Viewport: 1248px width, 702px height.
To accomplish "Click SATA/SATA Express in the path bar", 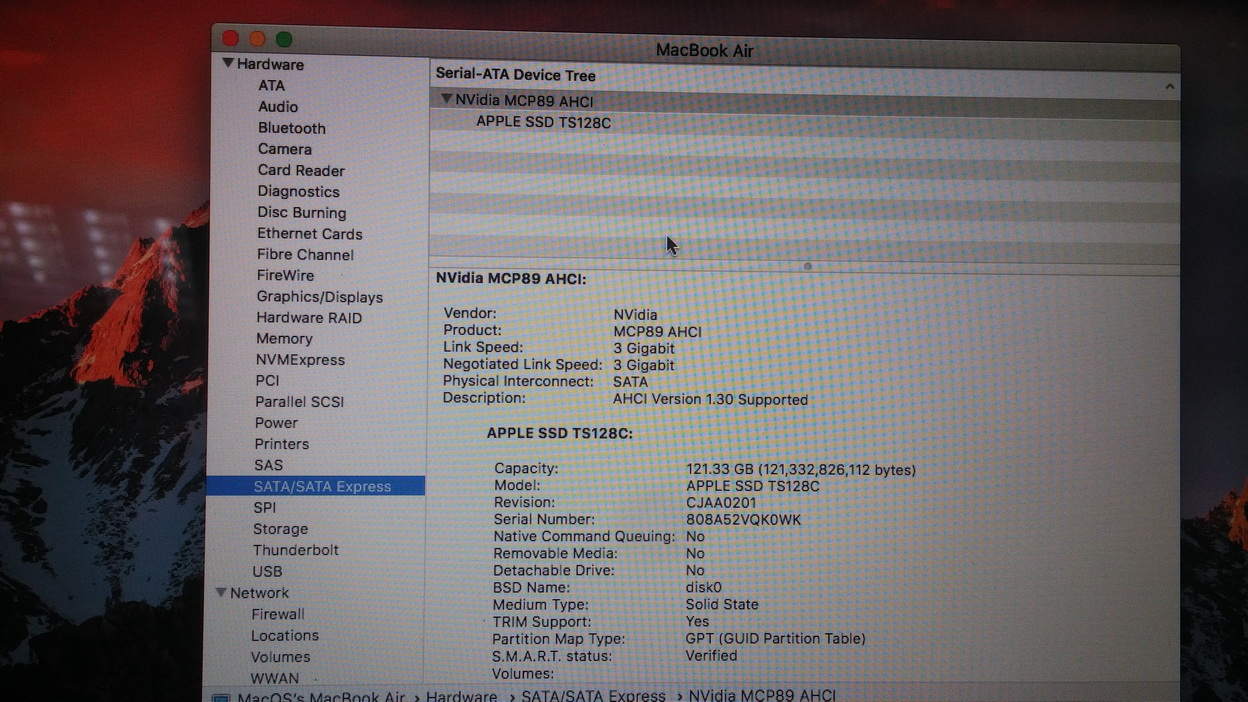I will 593,696.
